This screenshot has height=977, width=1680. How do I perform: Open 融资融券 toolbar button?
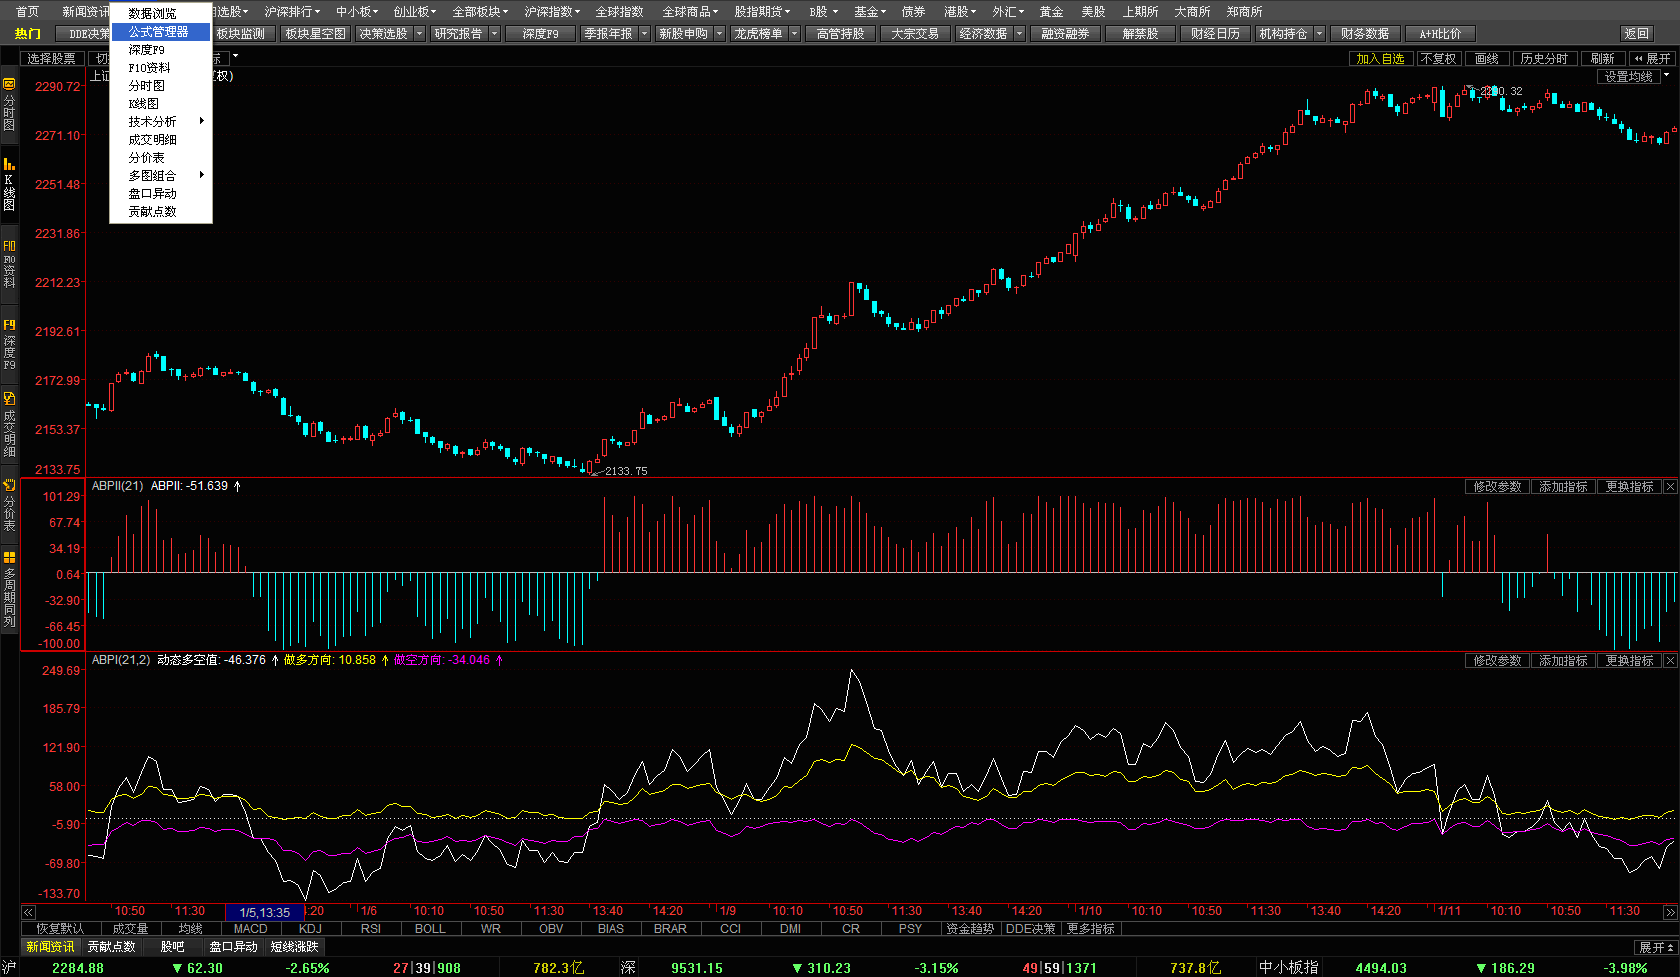click(1065, 34)
